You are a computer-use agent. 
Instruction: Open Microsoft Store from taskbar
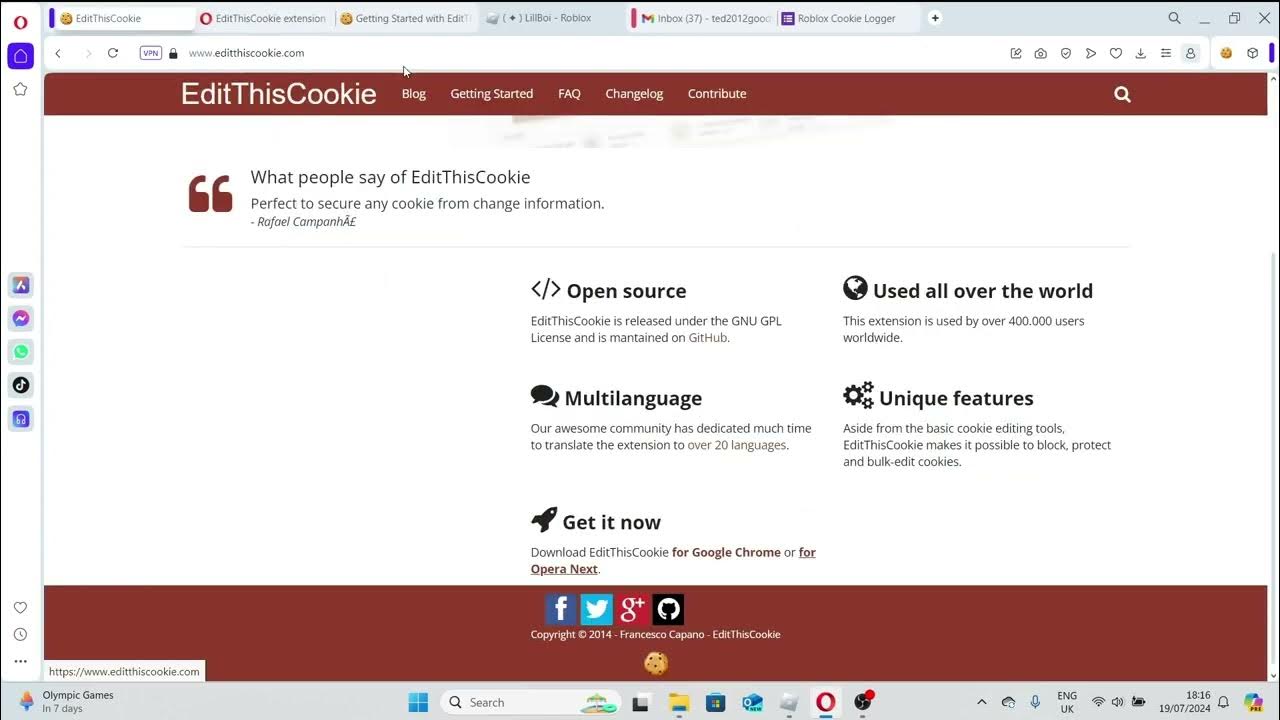(715, 702)
